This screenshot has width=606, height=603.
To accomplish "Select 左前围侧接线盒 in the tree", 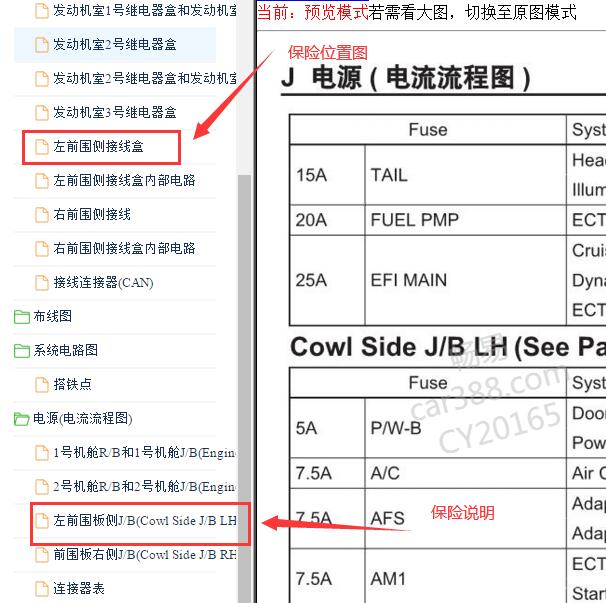I will coord(99,146).
